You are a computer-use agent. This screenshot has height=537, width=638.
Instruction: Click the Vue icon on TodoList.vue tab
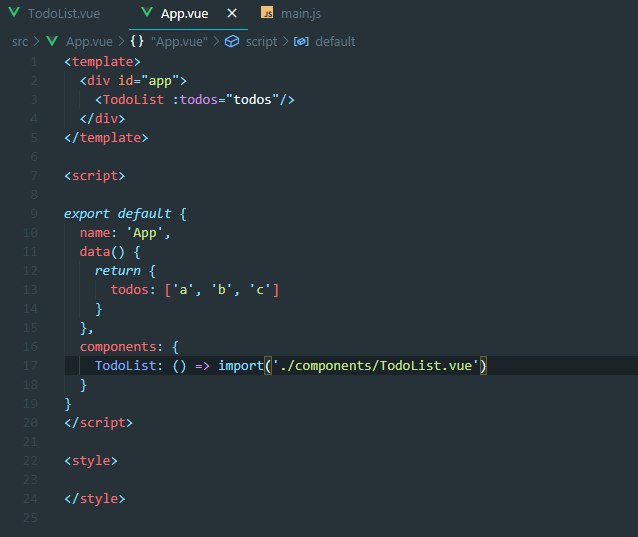(x=14, y=12)
